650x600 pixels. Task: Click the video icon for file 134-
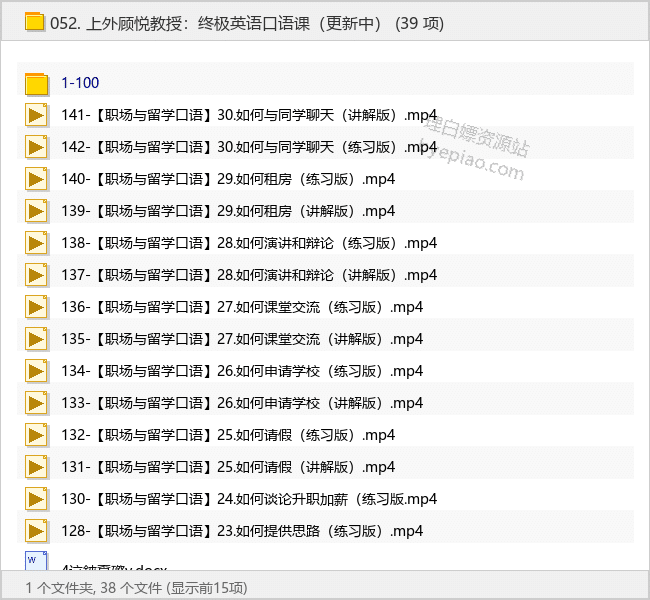click(x=36, y=371)
